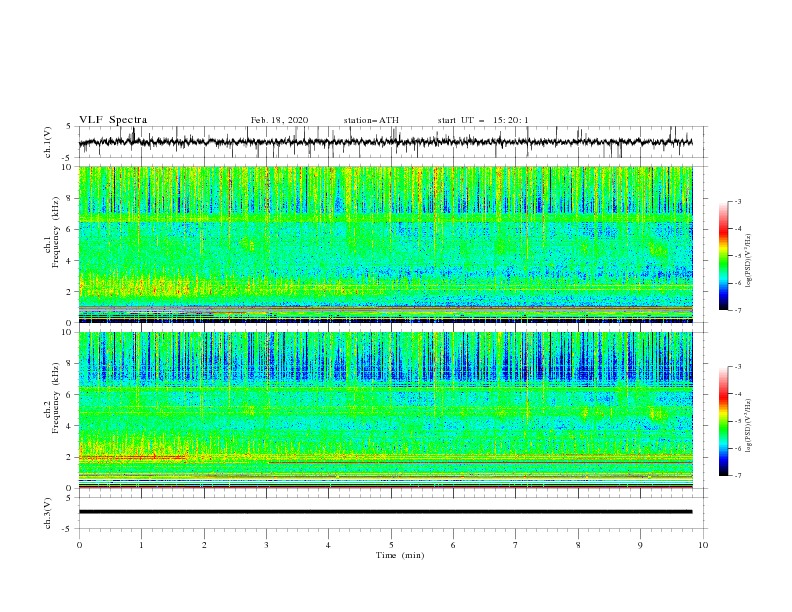792x612 pixels.
Task: Click the "9" minute tick on the Time axis
Action: tap(640, 545)
